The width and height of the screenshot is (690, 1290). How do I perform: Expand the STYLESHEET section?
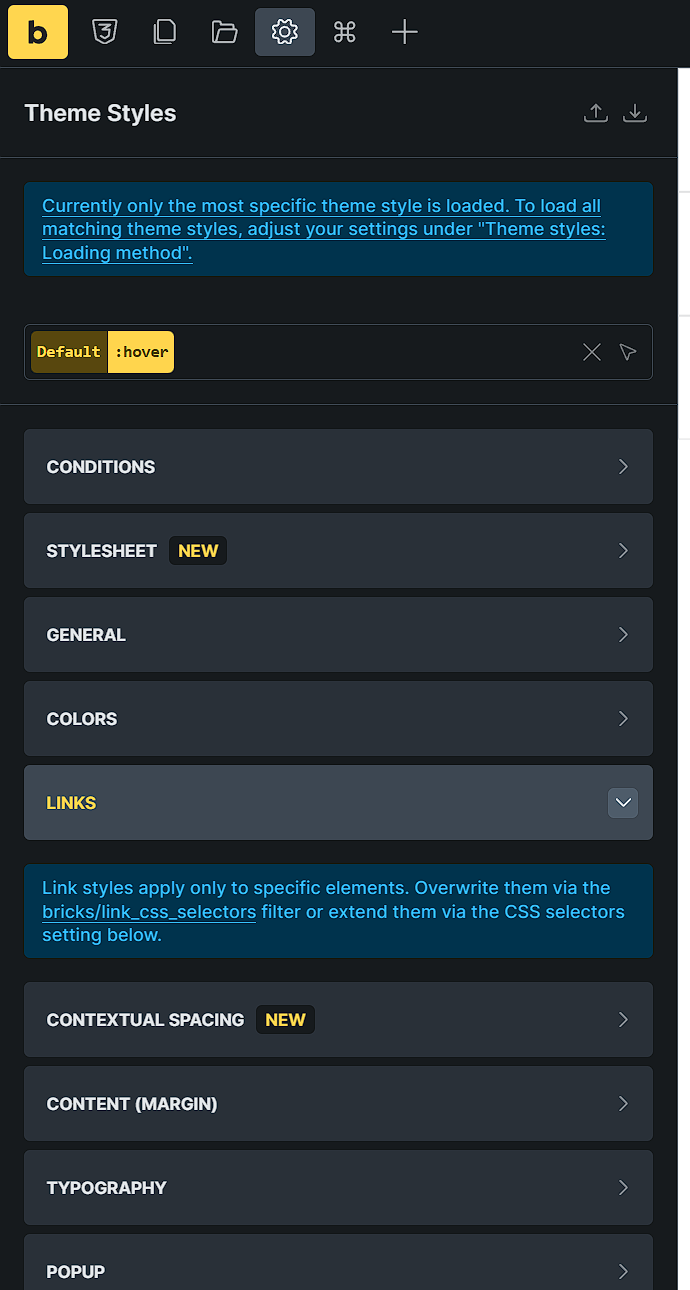[338, 551]
